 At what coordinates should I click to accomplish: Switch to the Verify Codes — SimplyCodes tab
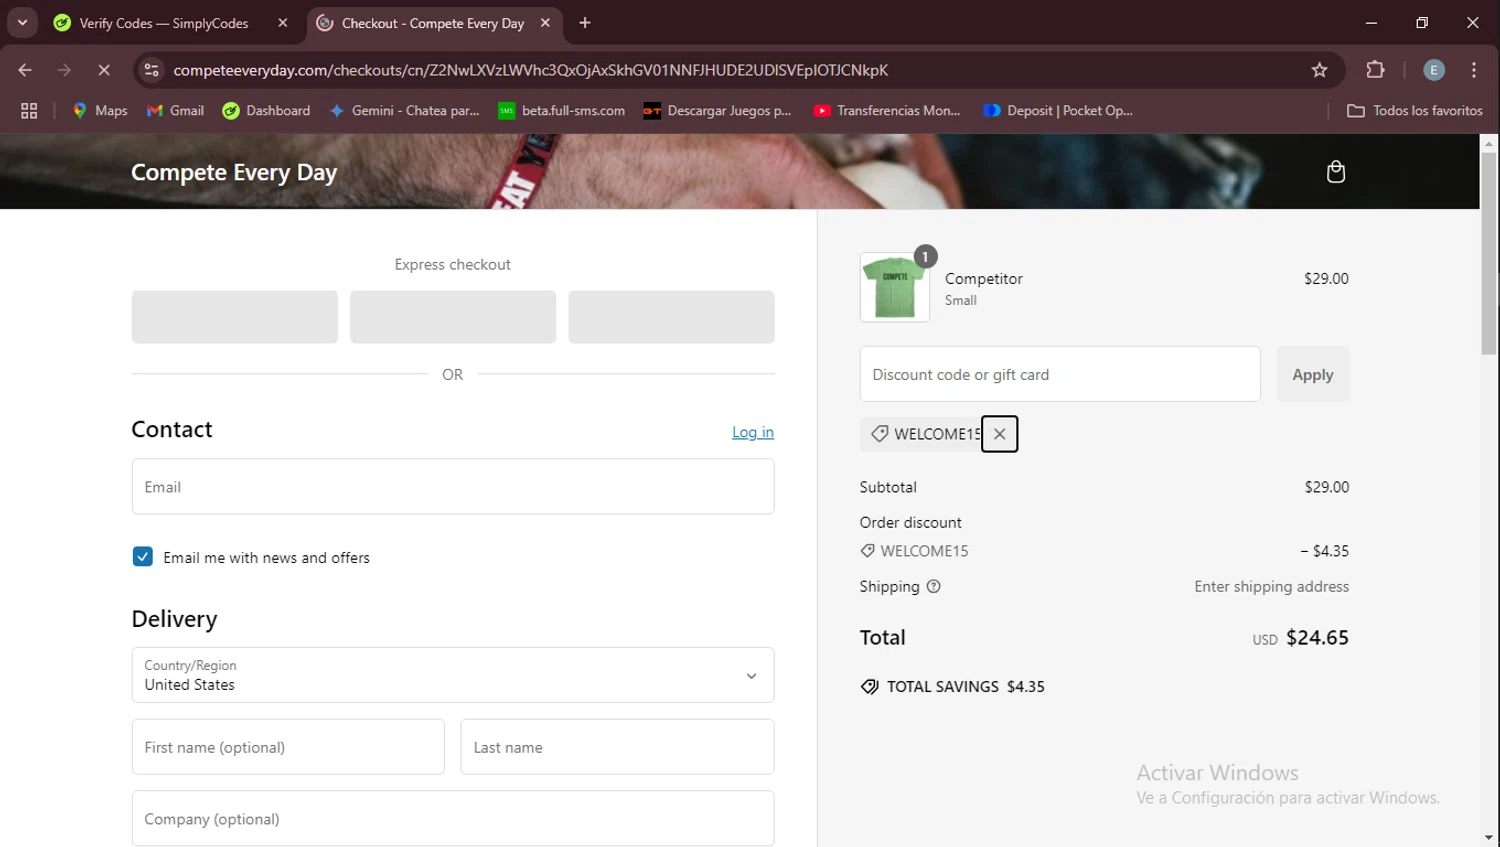point(163,23)
